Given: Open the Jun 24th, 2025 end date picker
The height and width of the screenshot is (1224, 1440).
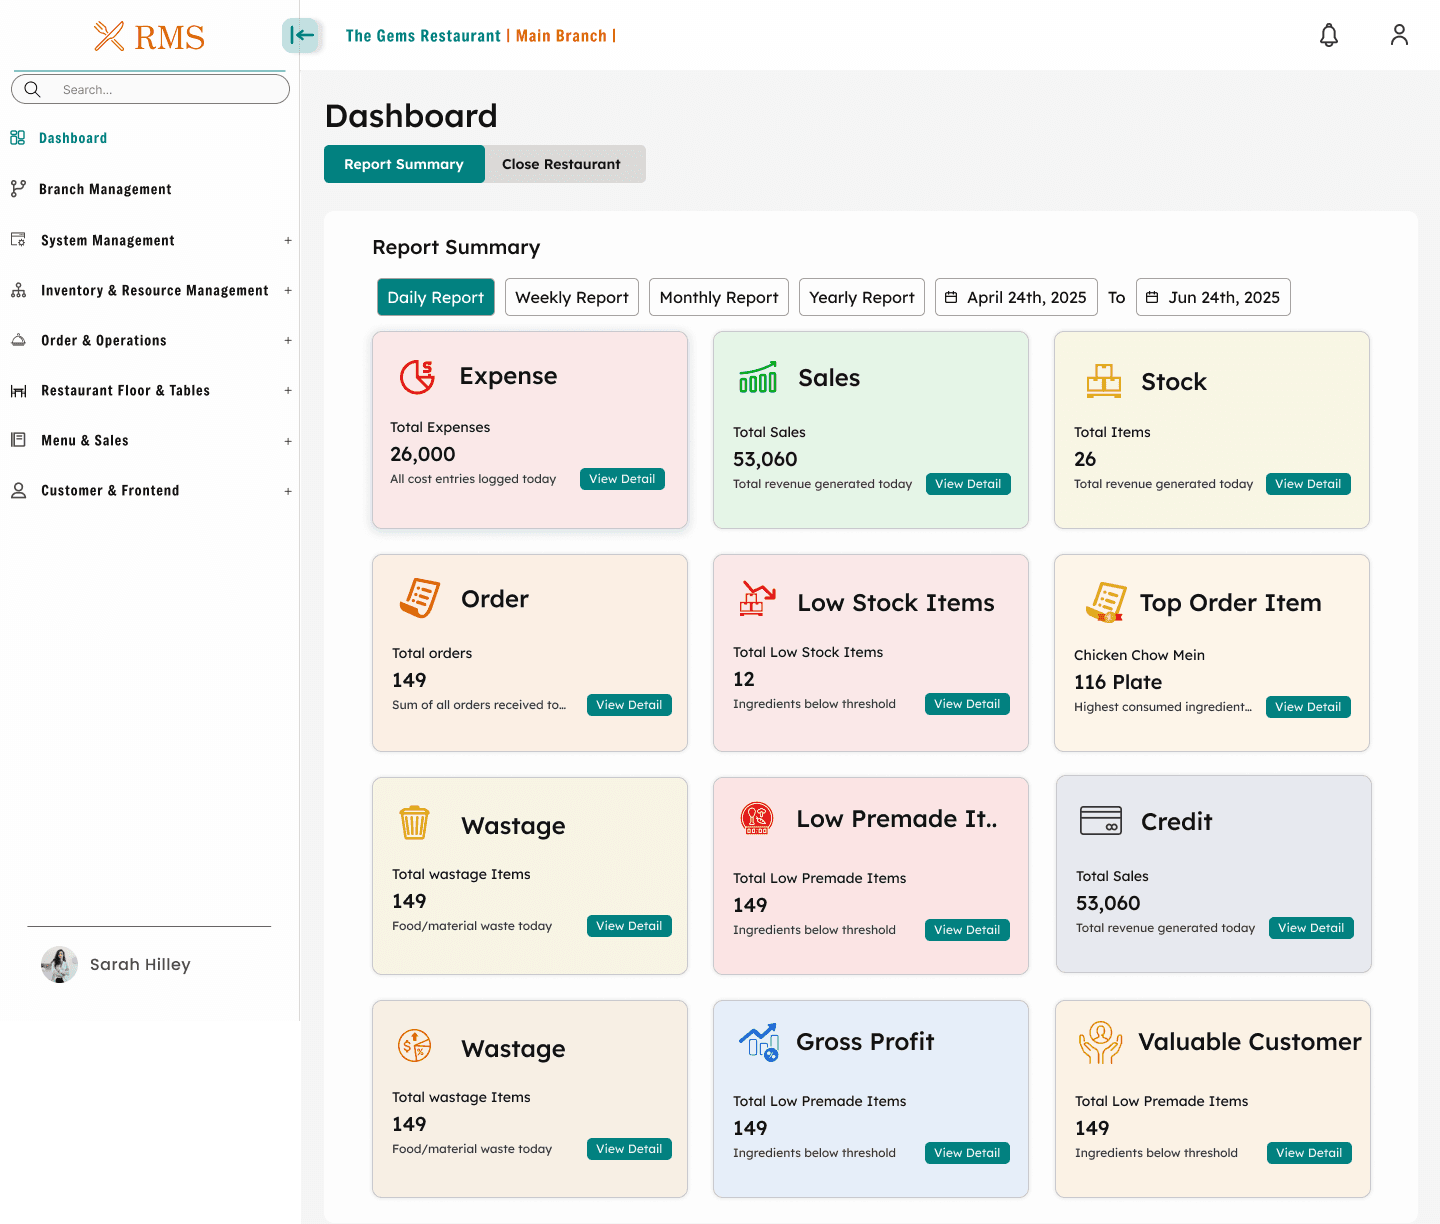Looking at the screenshot, I should point(1212,297).
